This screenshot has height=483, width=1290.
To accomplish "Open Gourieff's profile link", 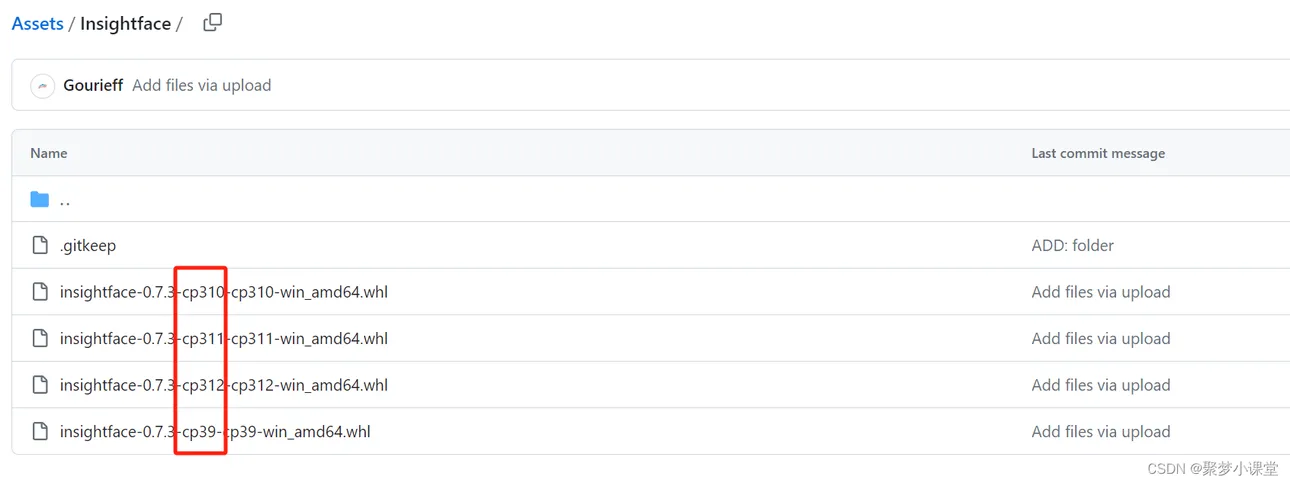I will (x=93, y=86).
